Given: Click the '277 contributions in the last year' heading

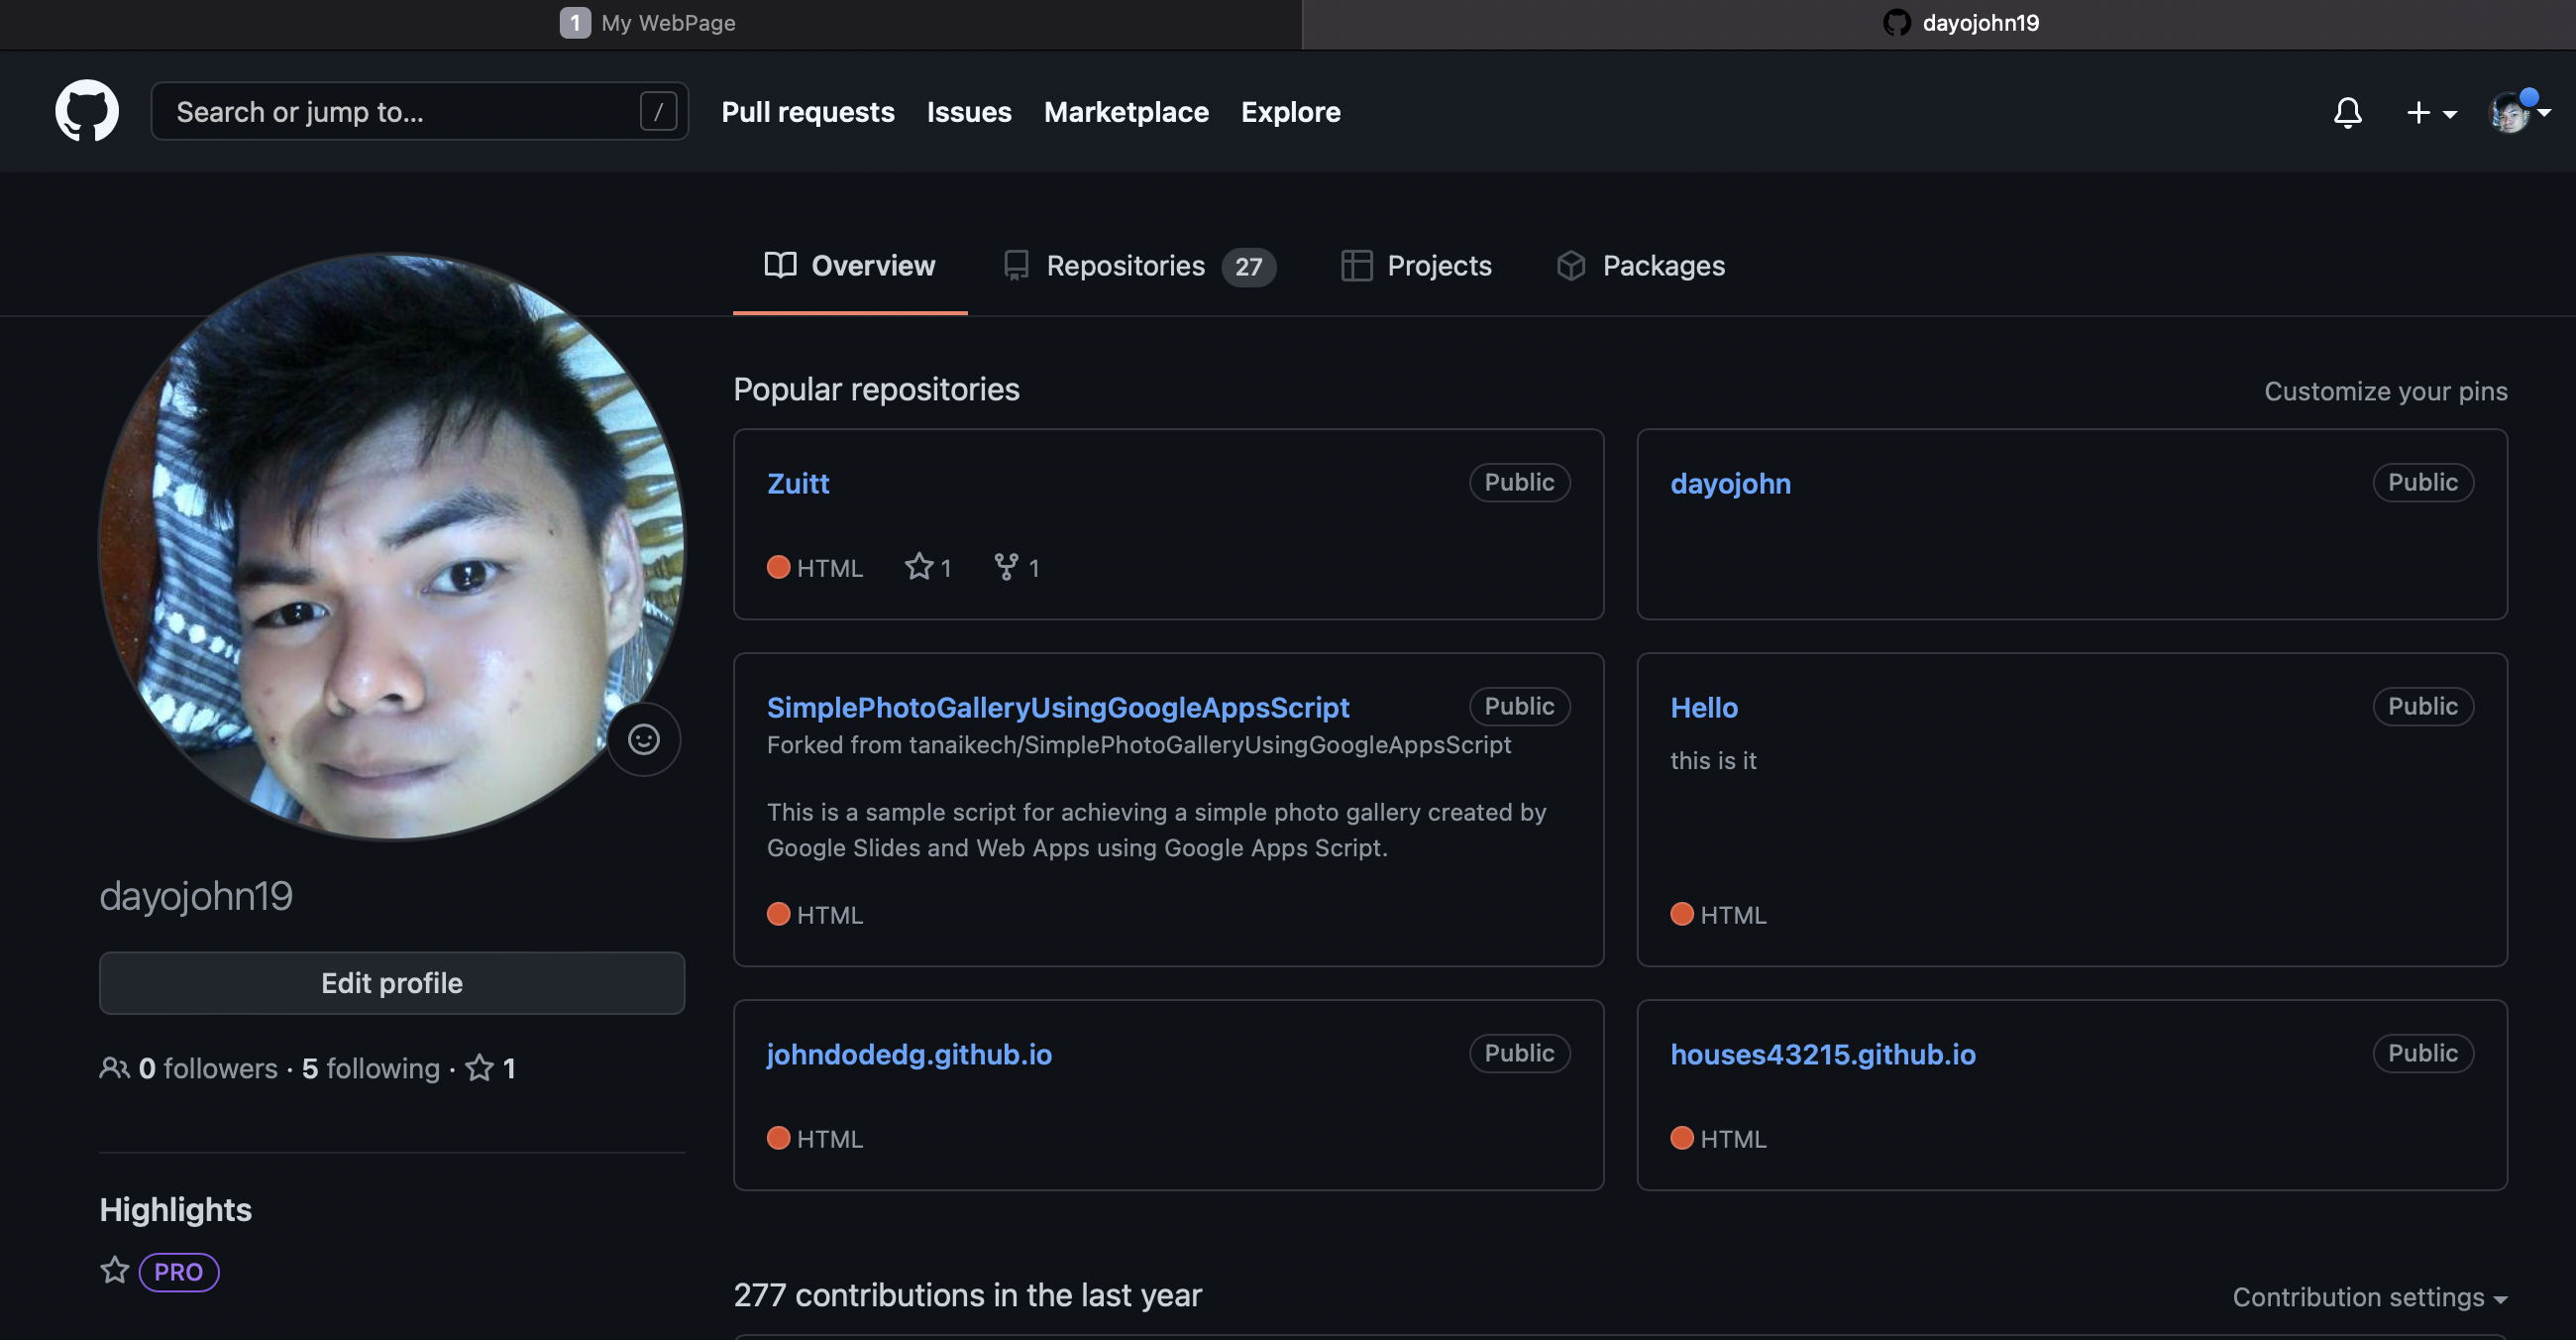Looking at the screenshot, I should (x=967, y=1295).
